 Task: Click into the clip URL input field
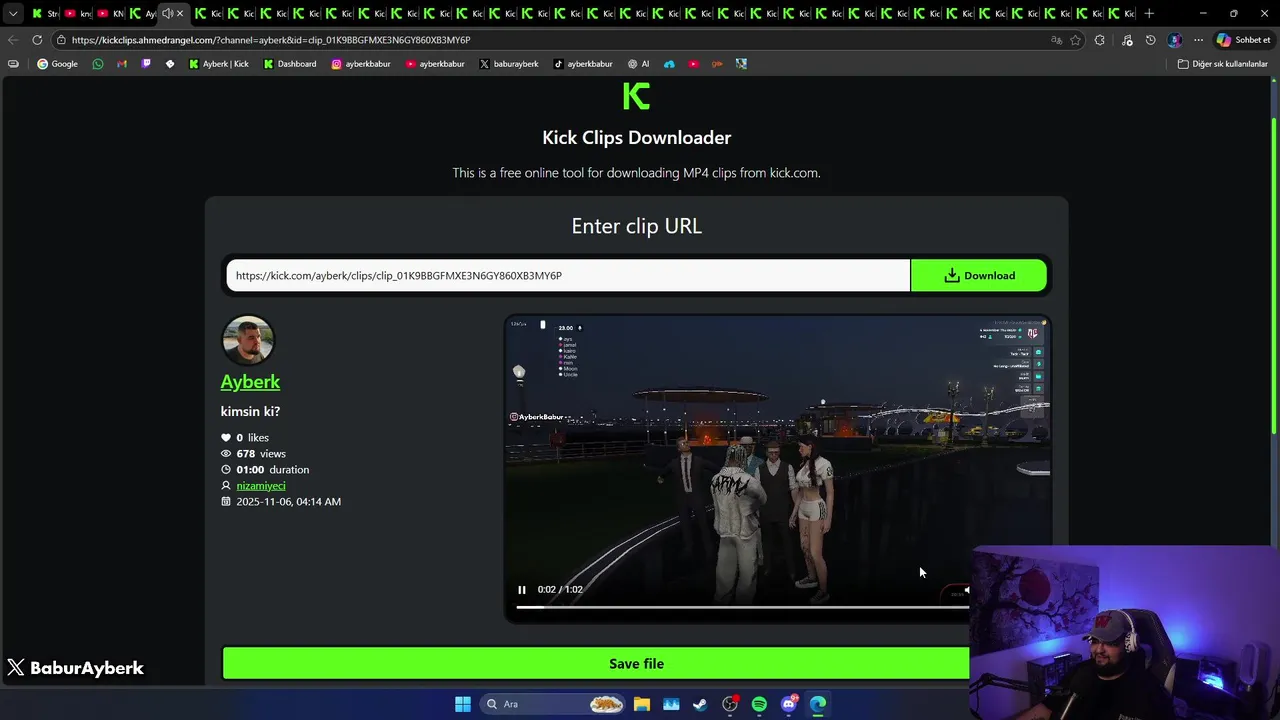568,276
